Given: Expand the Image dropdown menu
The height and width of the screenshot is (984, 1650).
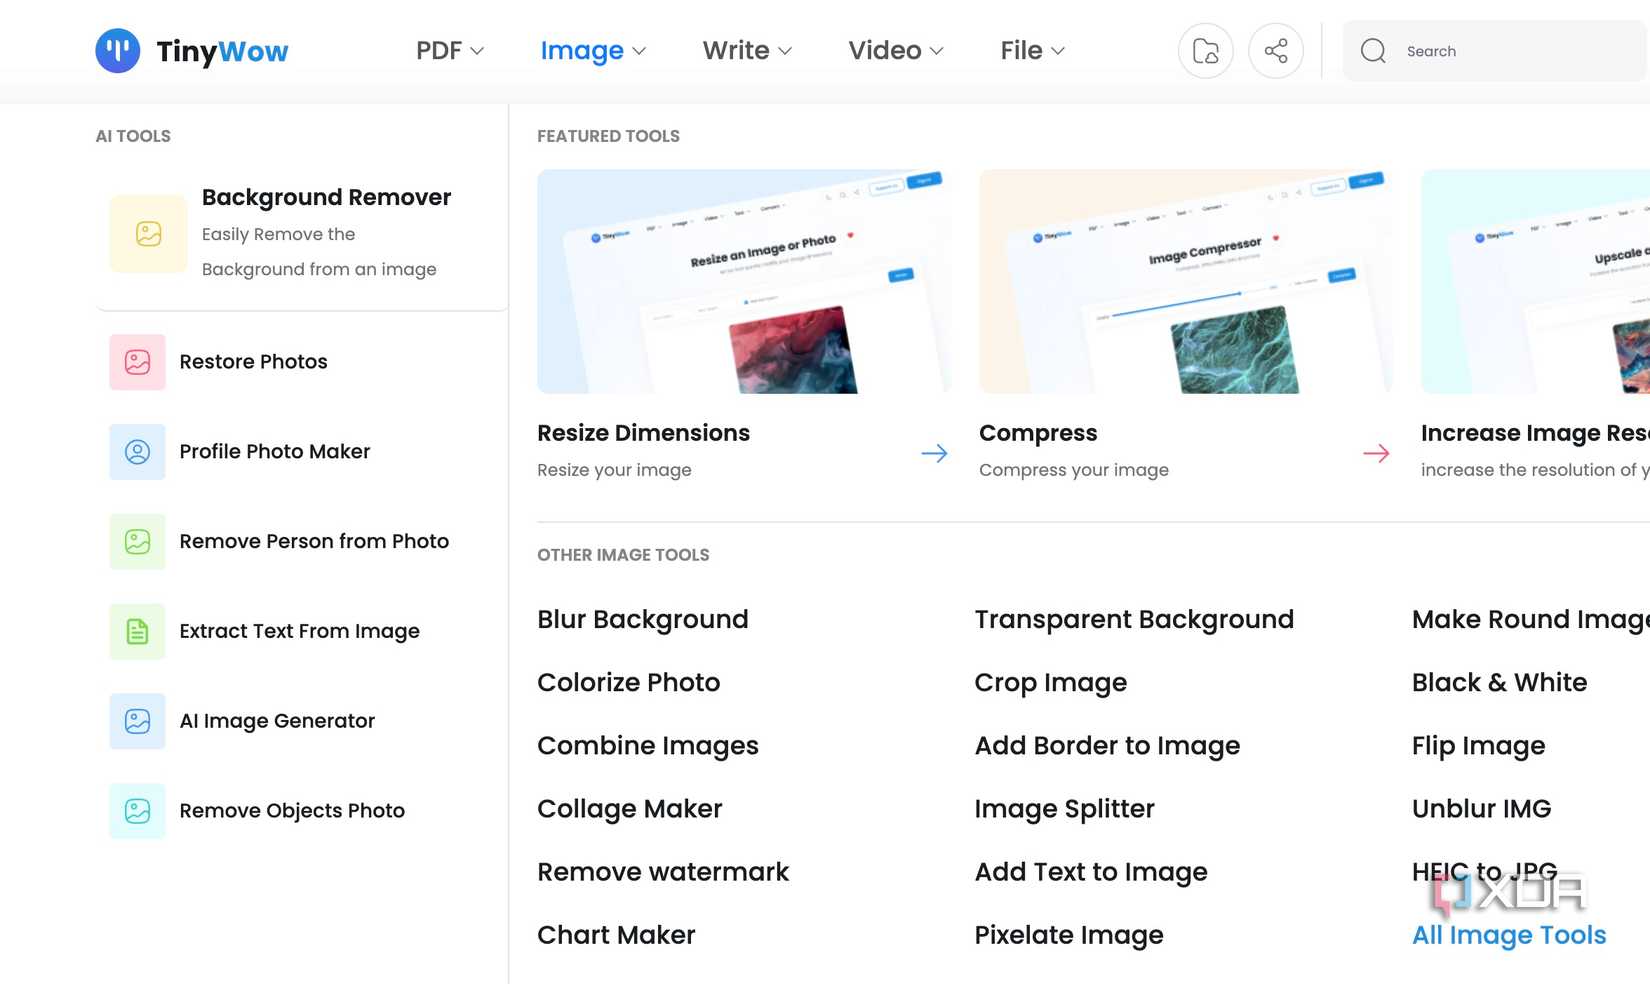Looking at the screenshot, I should pos(593,51).
